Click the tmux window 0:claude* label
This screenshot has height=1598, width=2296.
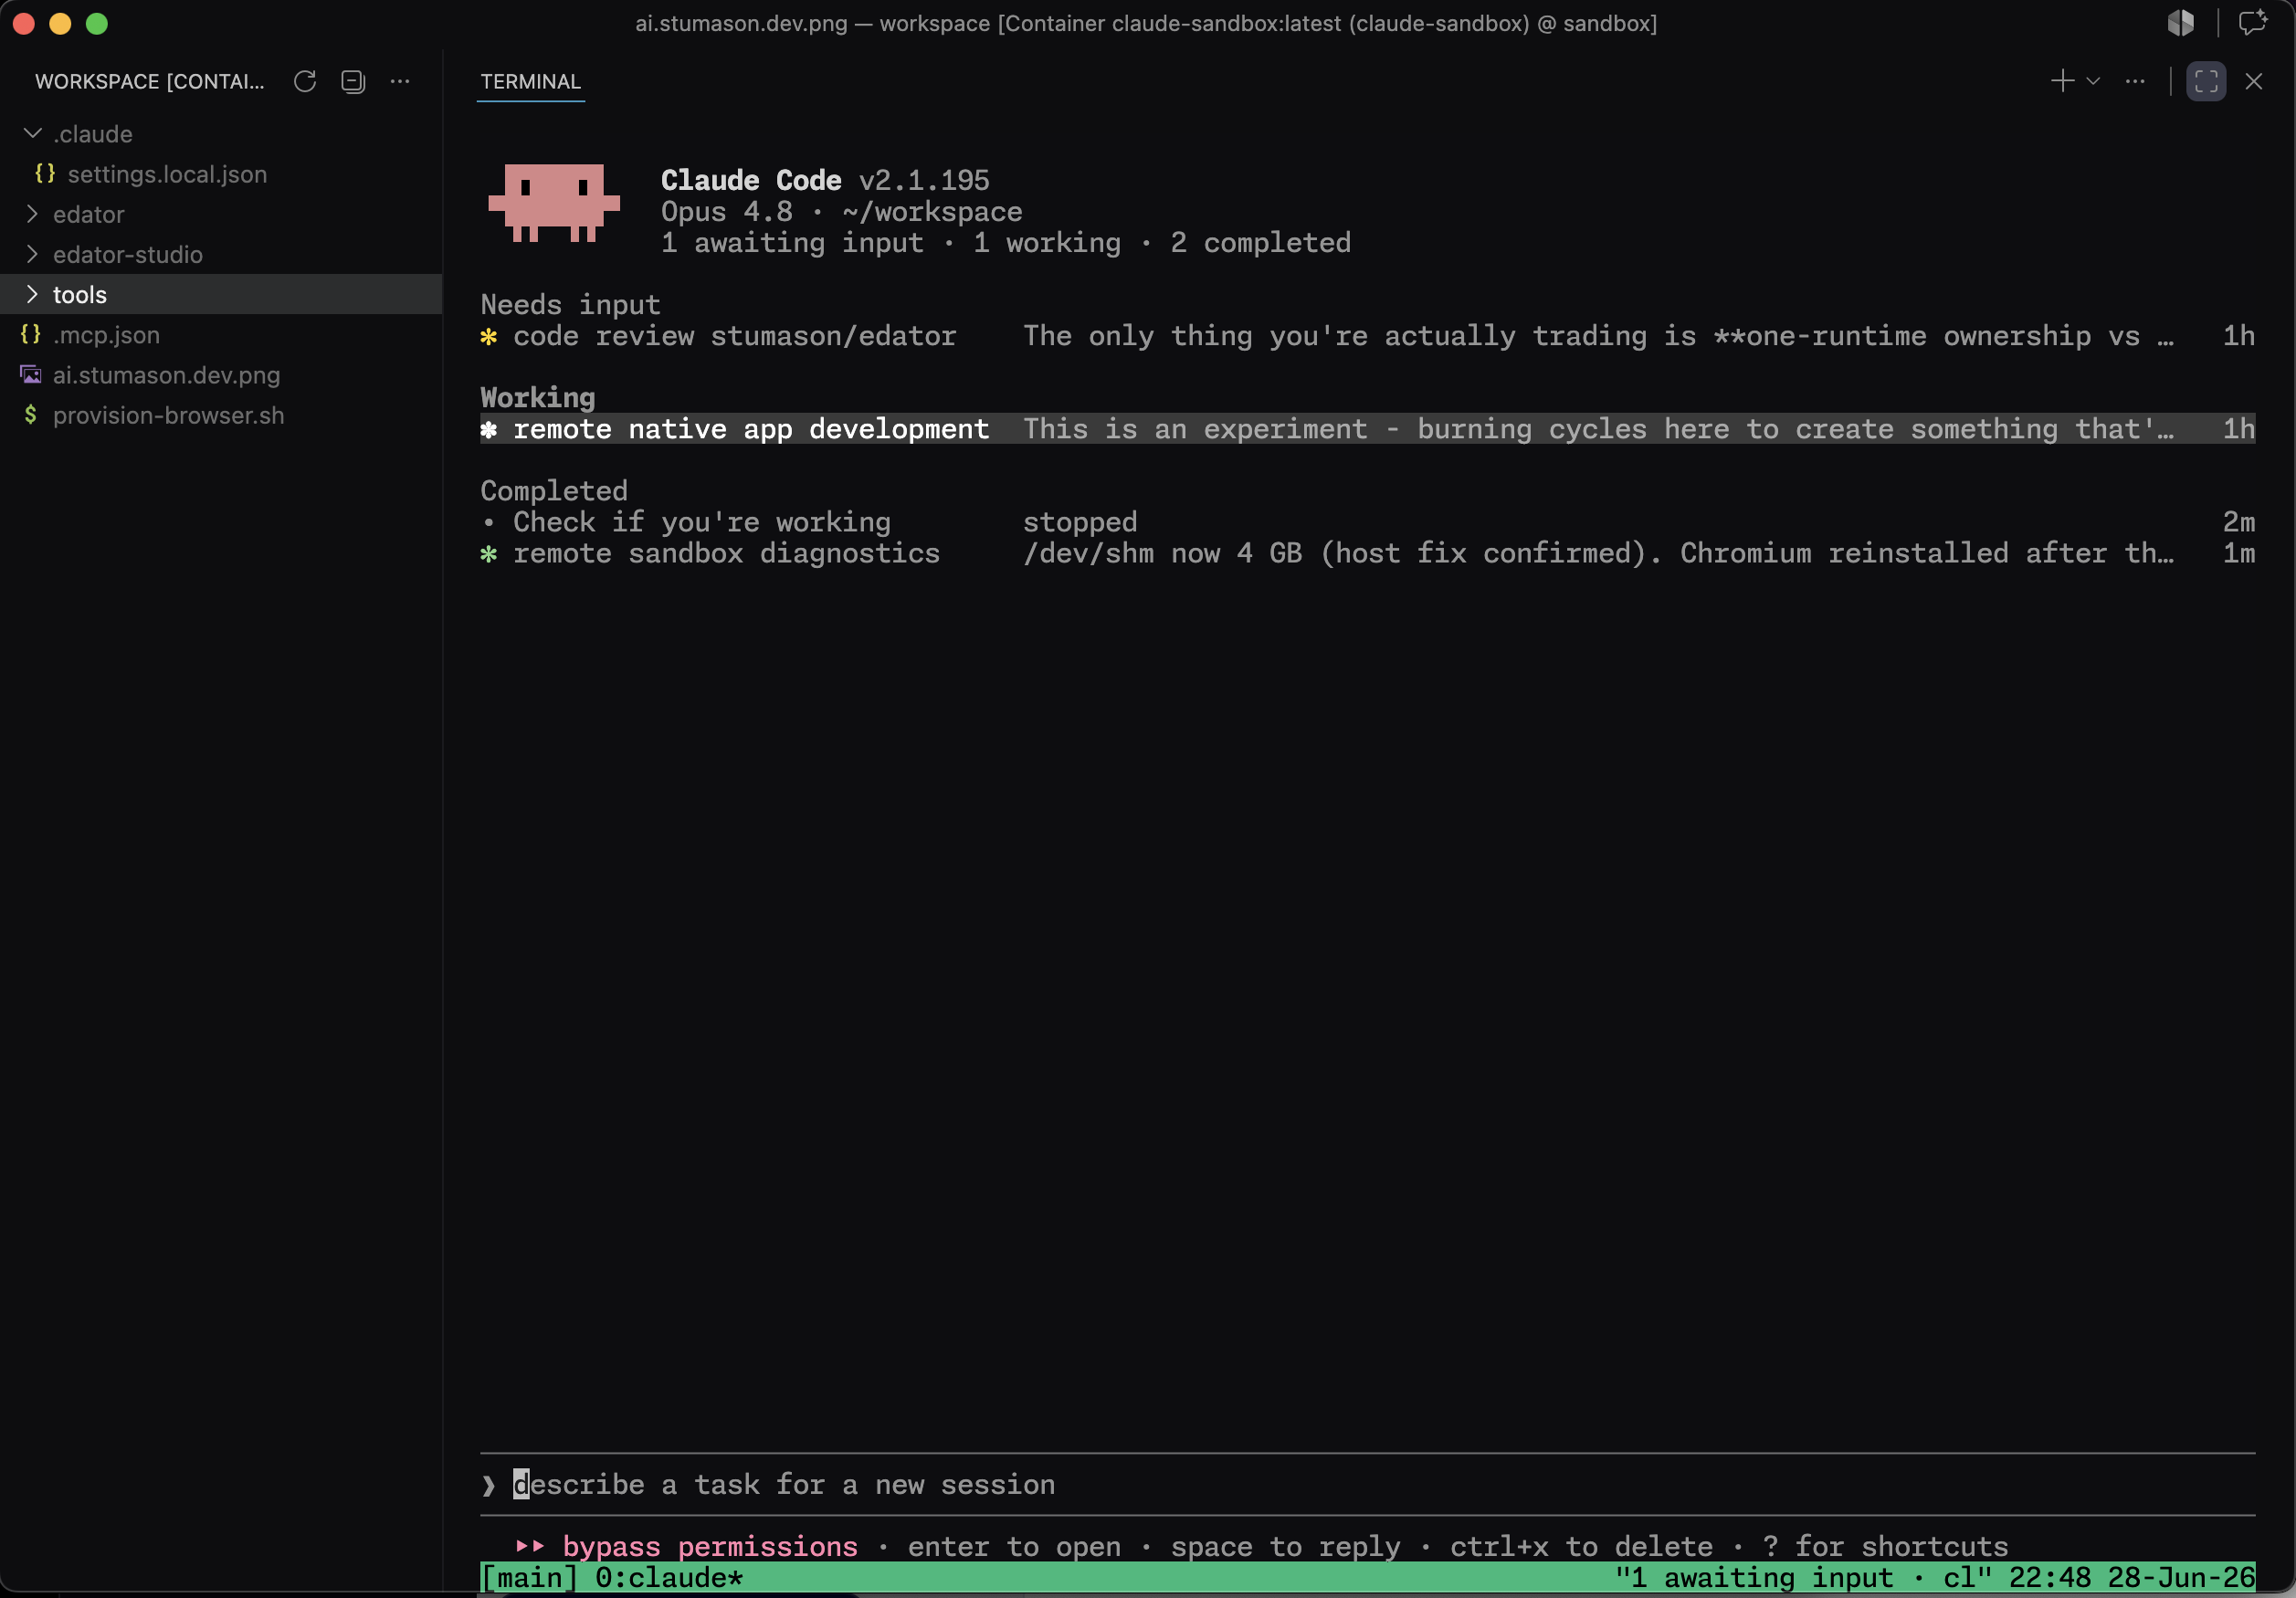pyautogui.click(x=669, y=1578)
